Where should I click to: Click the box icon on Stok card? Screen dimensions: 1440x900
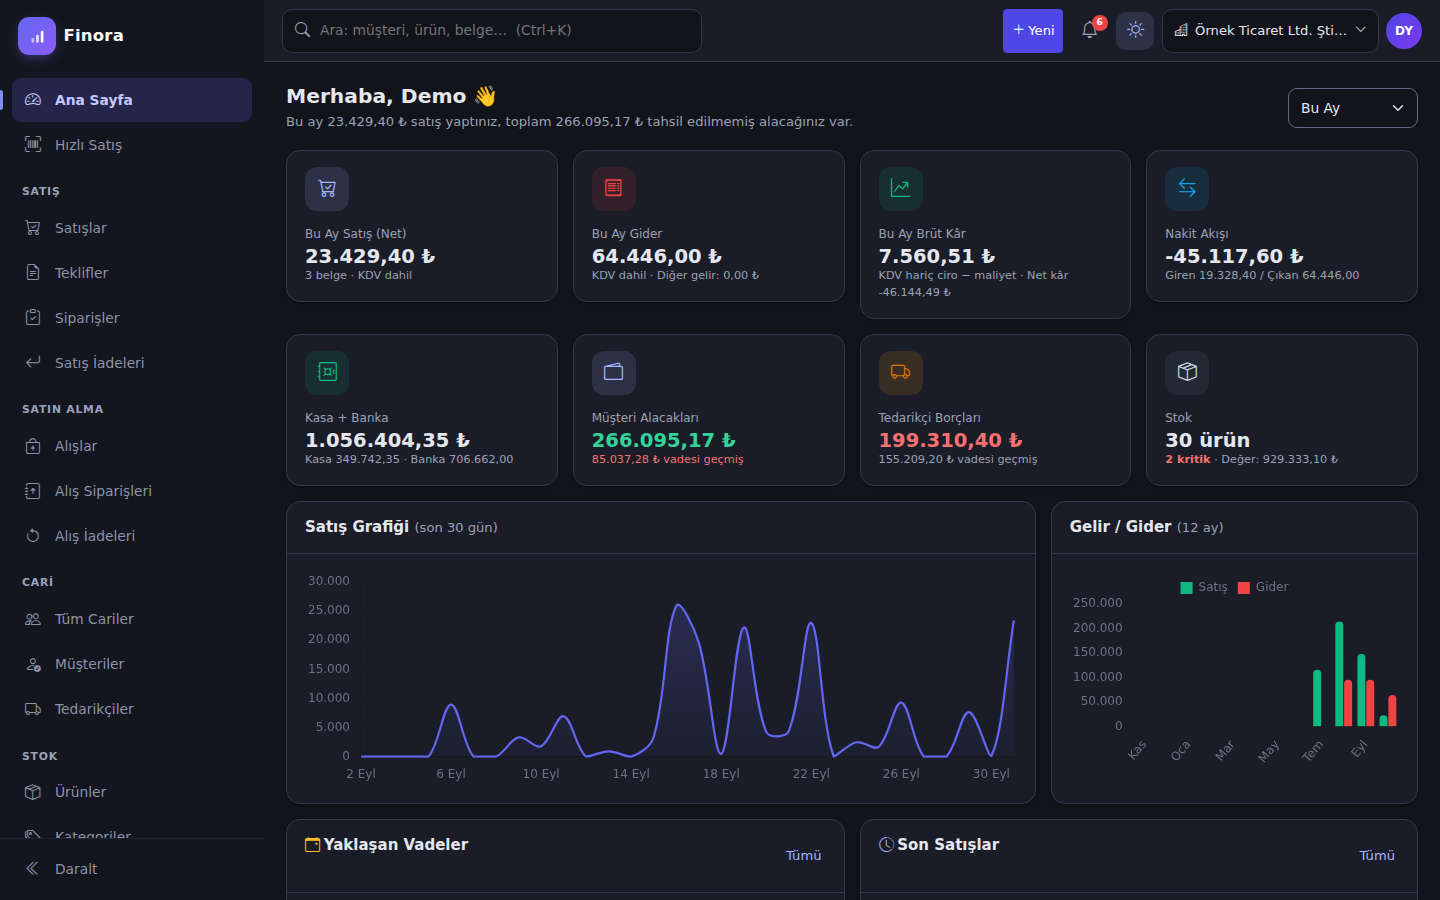1187,373
